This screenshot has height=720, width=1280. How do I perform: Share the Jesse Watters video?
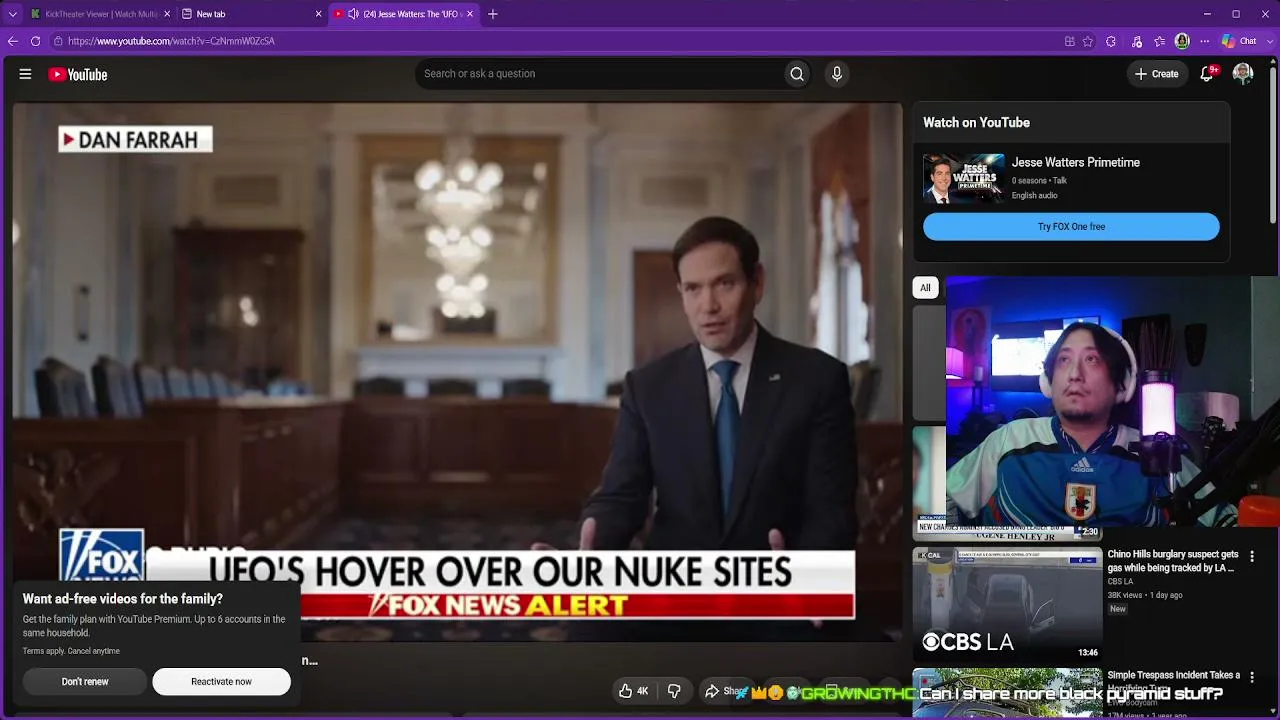[x=727, y=691]
